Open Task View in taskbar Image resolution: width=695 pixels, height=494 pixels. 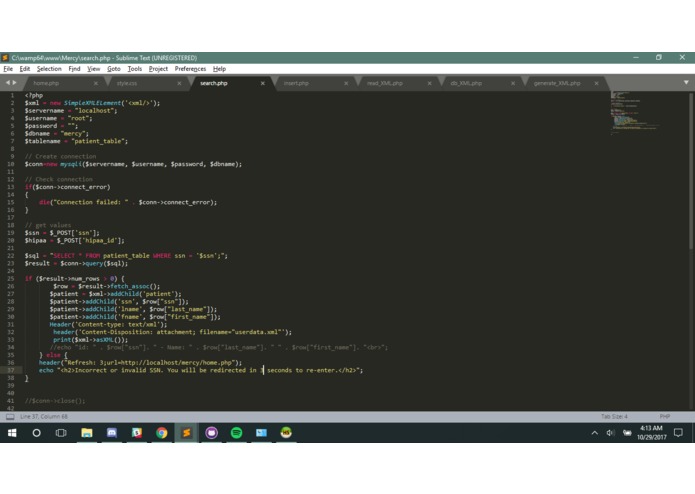click(61, 433)
